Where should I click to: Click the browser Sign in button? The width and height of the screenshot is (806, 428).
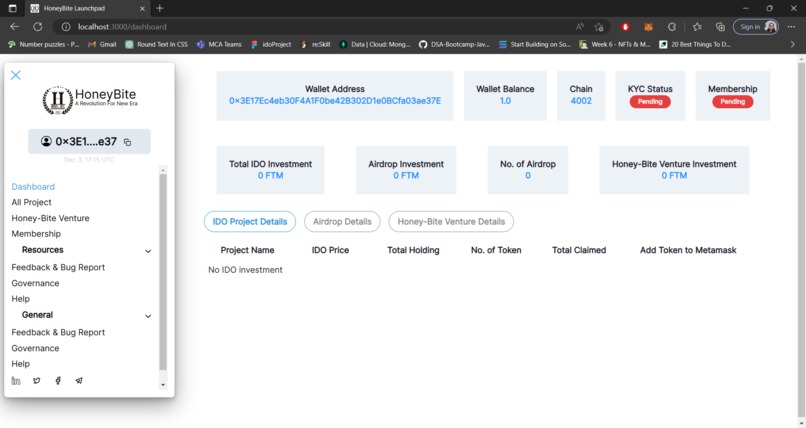756,27
